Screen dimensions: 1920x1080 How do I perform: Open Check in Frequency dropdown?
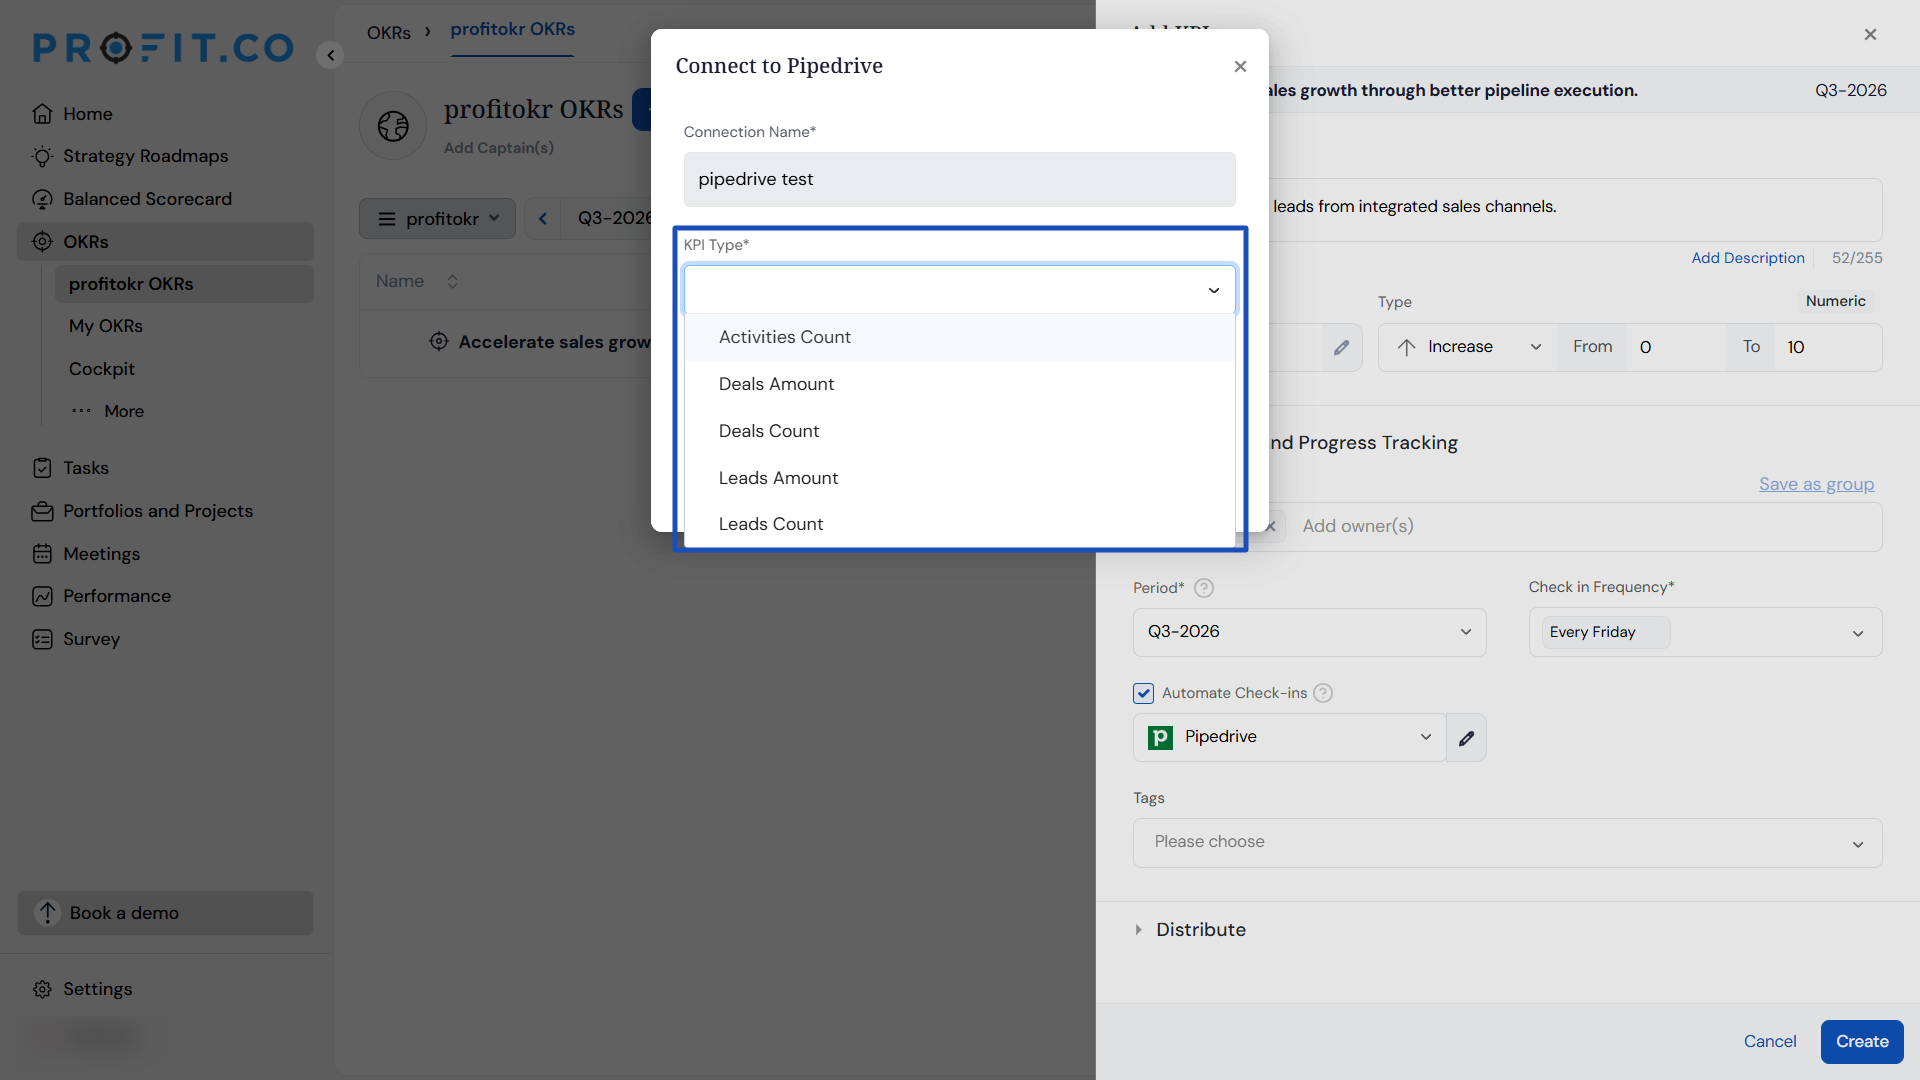(1705, 632)
